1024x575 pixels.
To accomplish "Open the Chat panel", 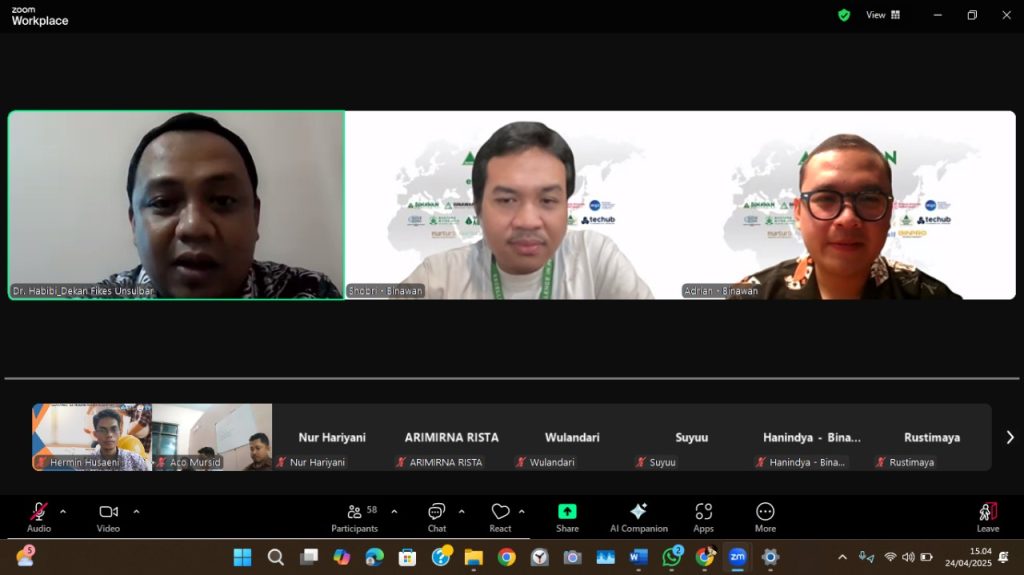I will 437,516.
